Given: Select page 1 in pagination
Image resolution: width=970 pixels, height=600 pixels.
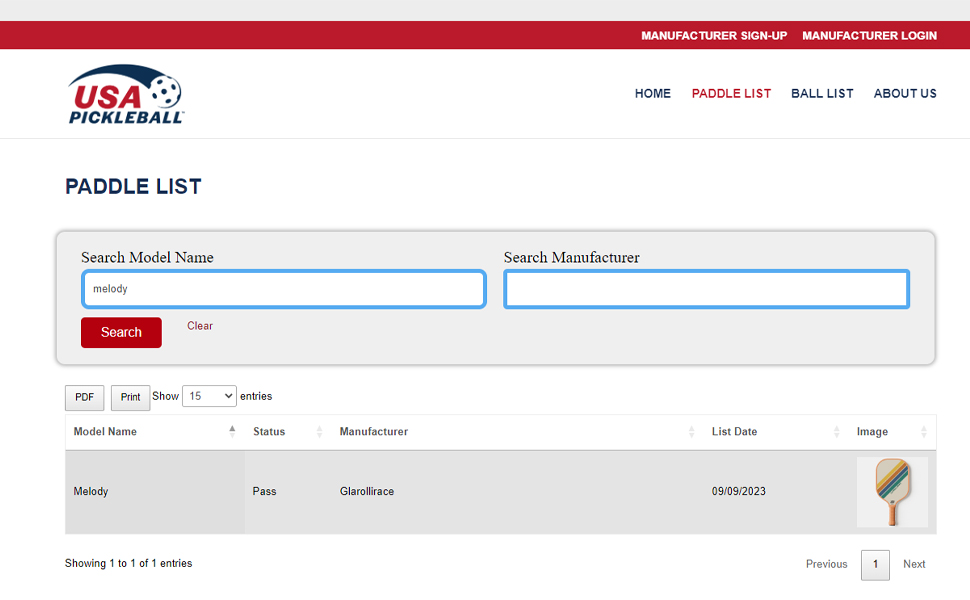Looking at the screenshot, I should (875, 565).
